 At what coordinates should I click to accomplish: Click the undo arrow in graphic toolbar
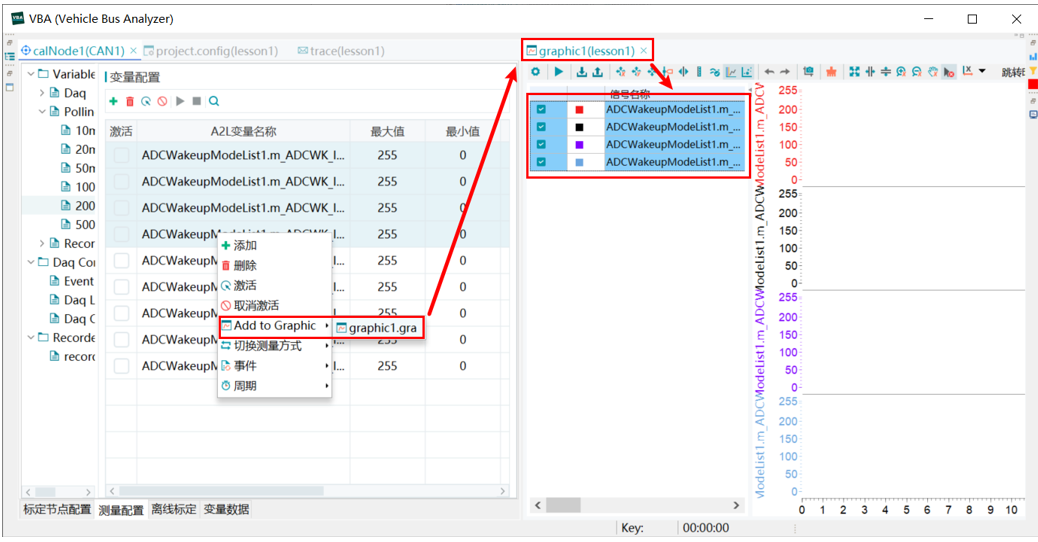769,71
